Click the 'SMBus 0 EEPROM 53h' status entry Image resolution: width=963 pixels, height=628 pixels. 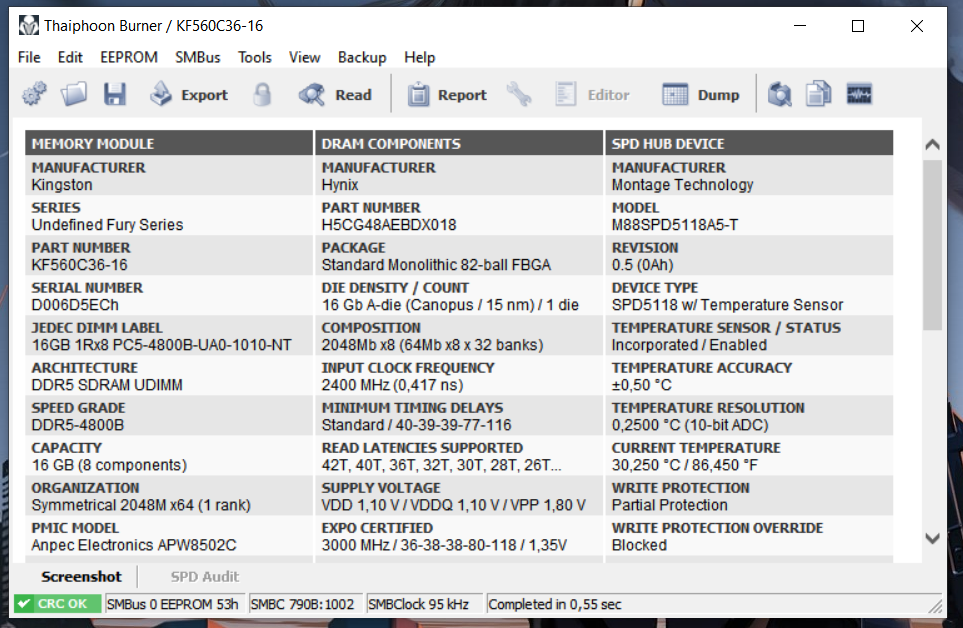(173, 604)
